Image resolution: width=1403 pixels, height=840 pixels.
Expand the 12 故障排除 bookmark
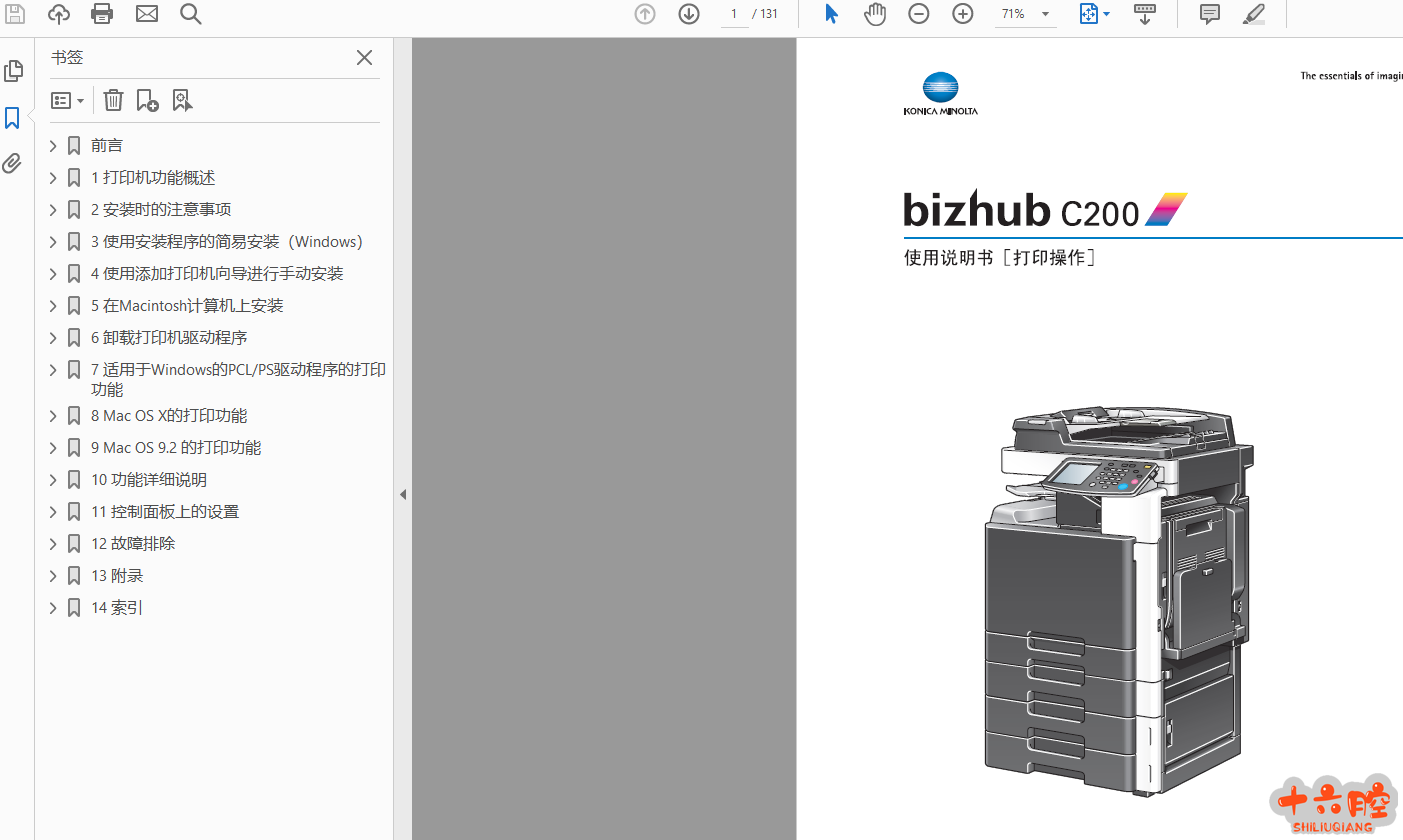(53, 544)
